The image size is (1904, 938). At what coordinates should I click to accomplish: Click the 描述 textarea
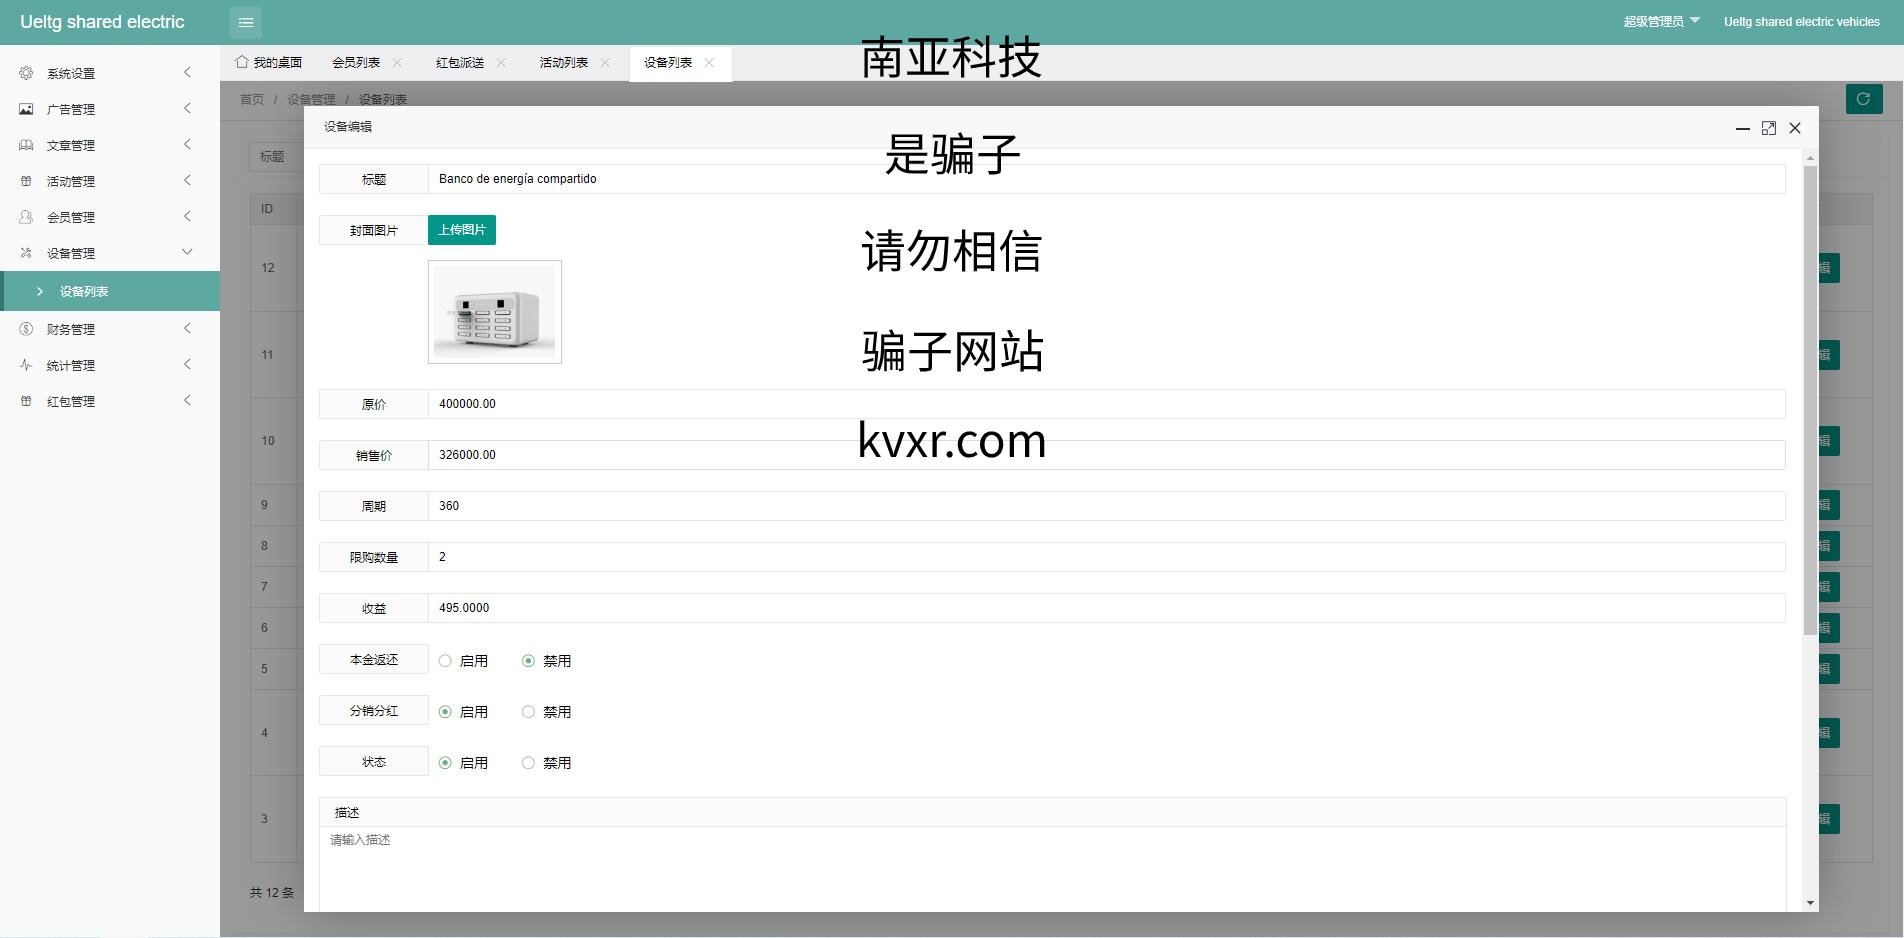tap(1052, 868)
